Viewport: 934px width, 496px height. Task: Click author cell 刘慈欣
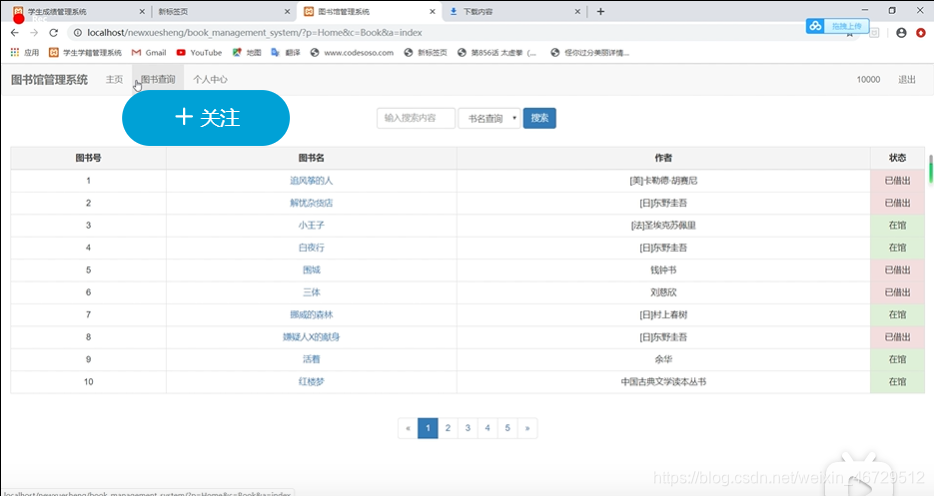point(663,292)
